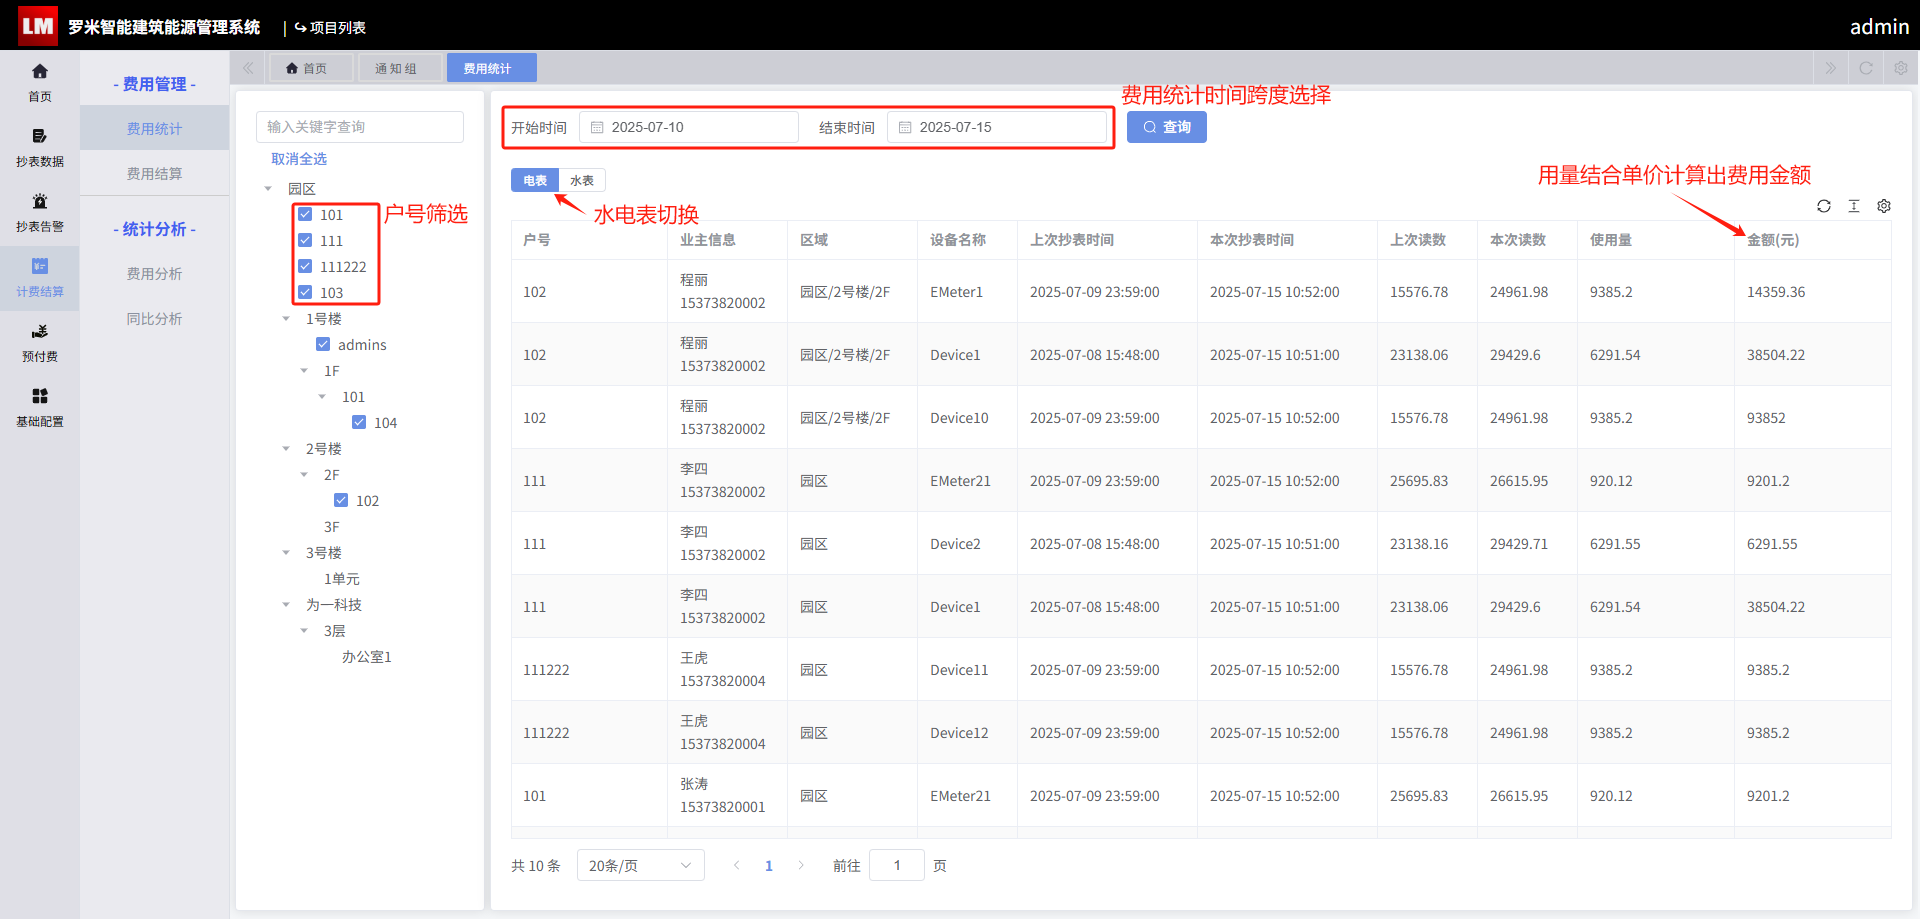Click the refresh table icon above 金额 column
Screen dimensions: 1920x919
(1824, 206)
